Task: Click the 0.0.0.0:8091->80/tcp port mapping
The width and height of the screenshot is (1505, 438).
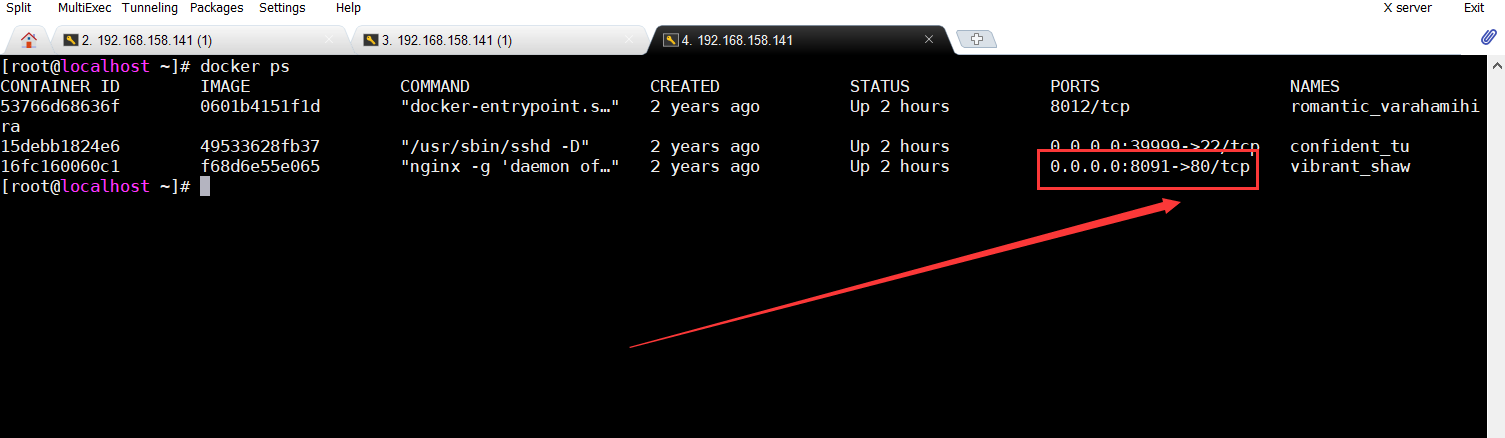Action: [1150, 166]
